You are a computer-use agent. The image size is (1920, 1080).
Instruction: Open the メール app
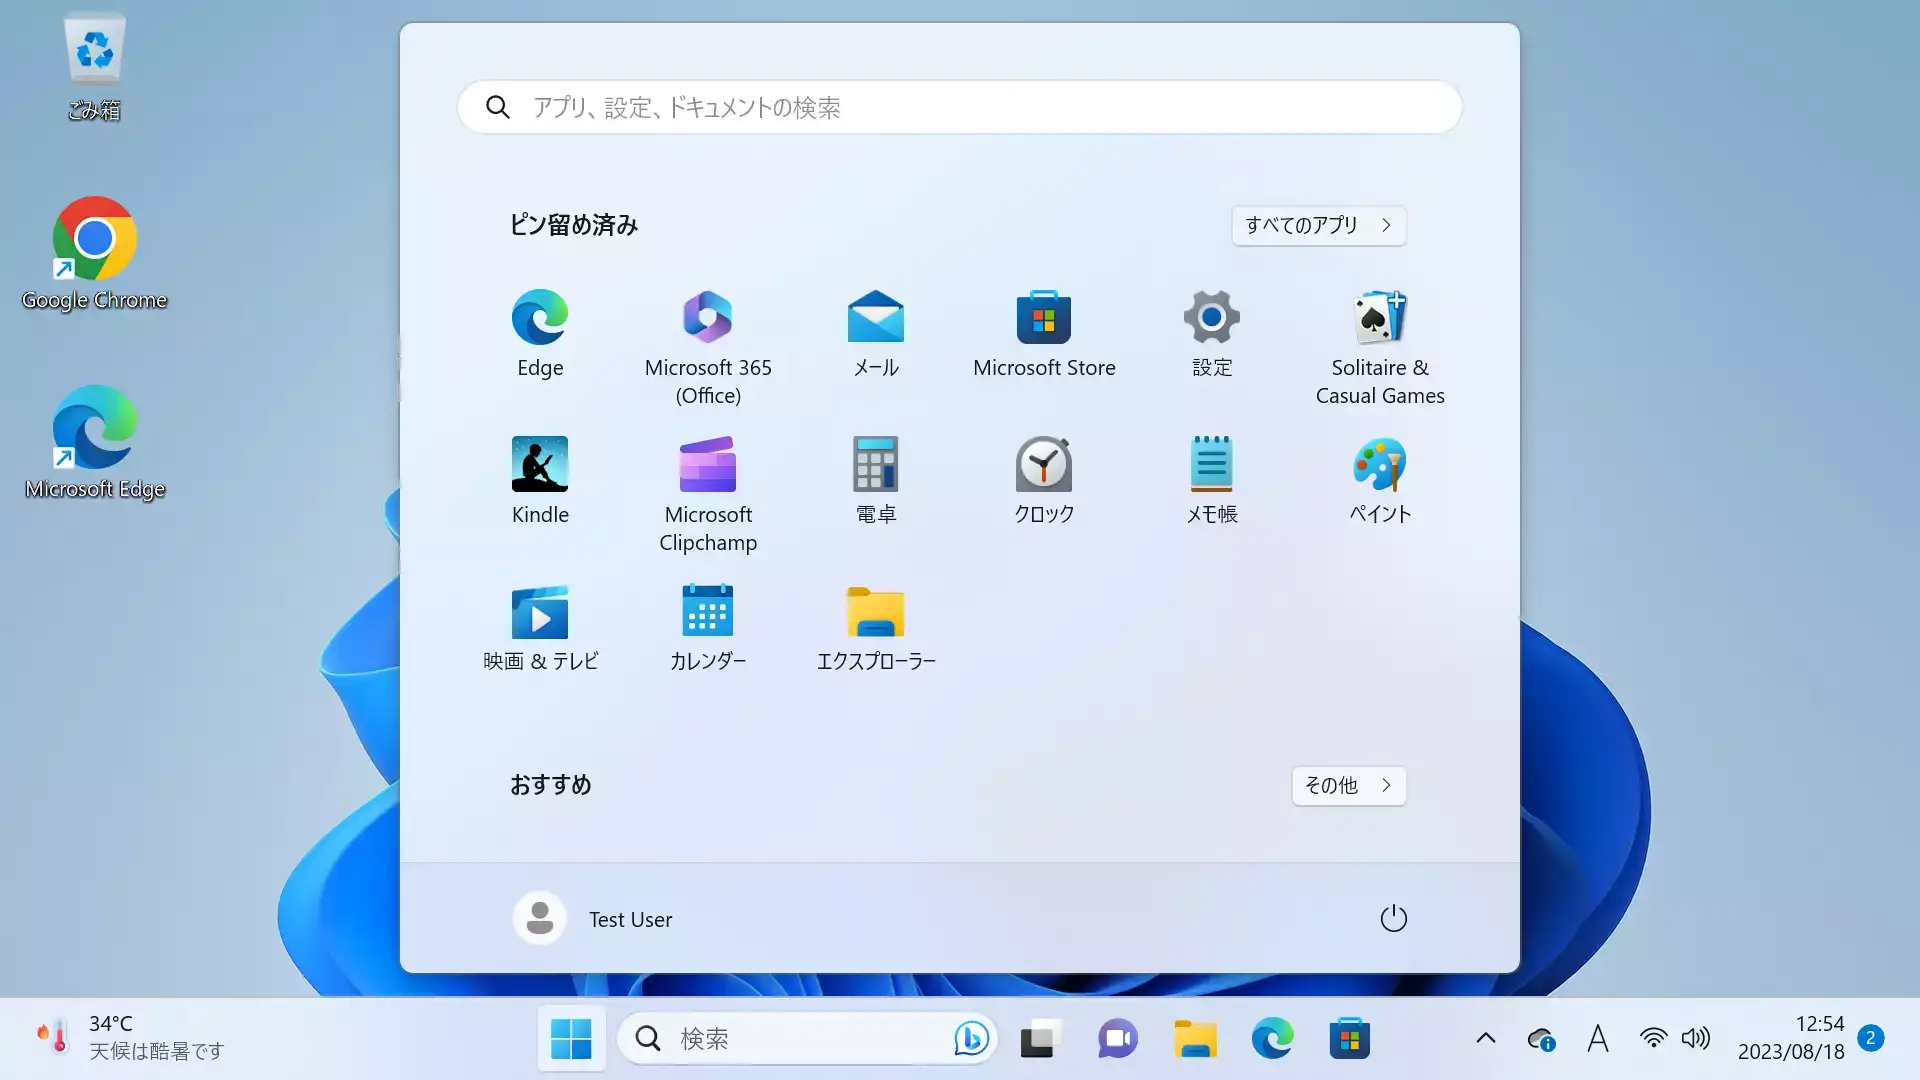pyautogui.click(x=876, y=335)
